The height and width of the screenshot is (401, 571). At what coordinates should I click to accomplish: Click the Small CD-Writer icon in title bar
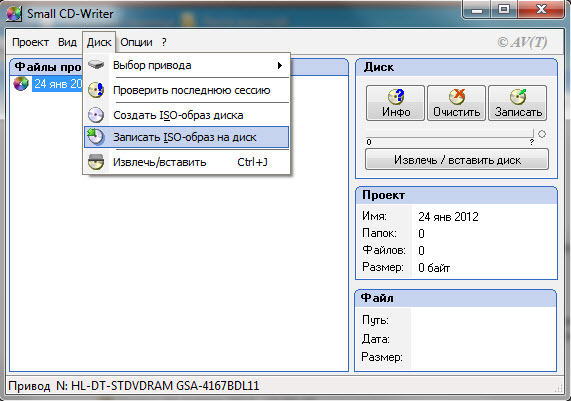point(14,14)
